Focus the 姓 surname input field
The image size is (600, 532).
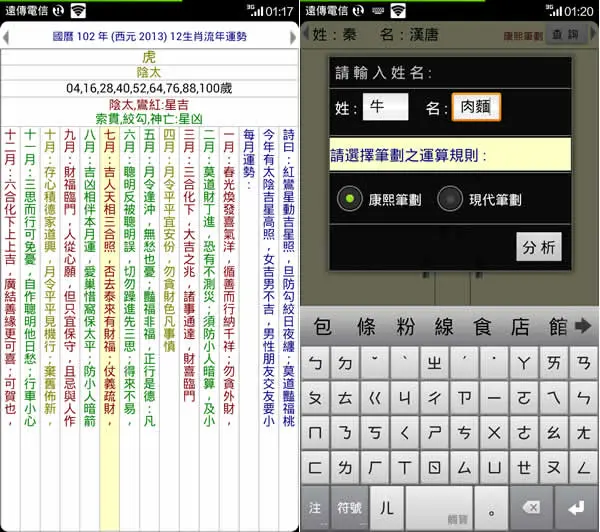pos(385,107)
